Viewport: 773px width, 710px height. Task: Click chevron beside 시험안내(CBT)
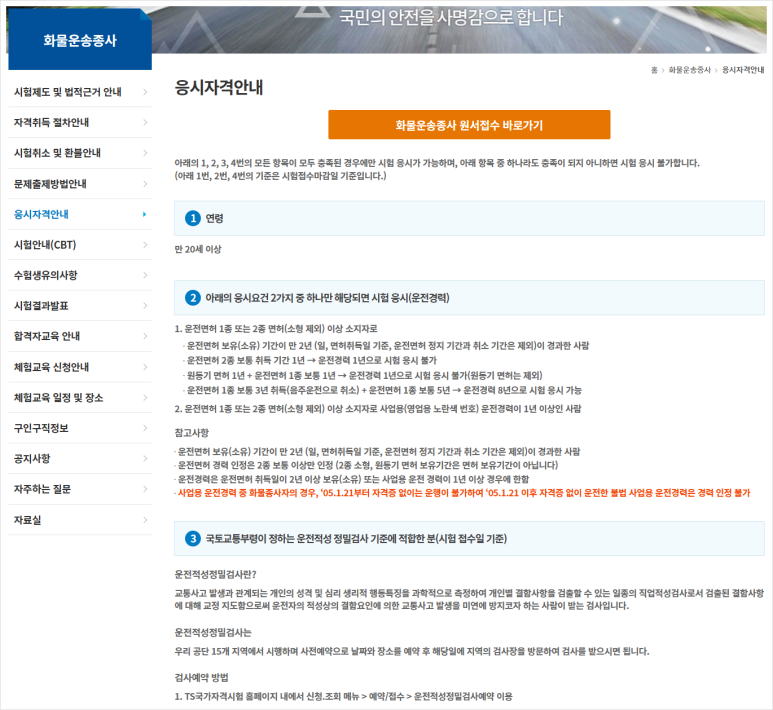coord(145,245)
